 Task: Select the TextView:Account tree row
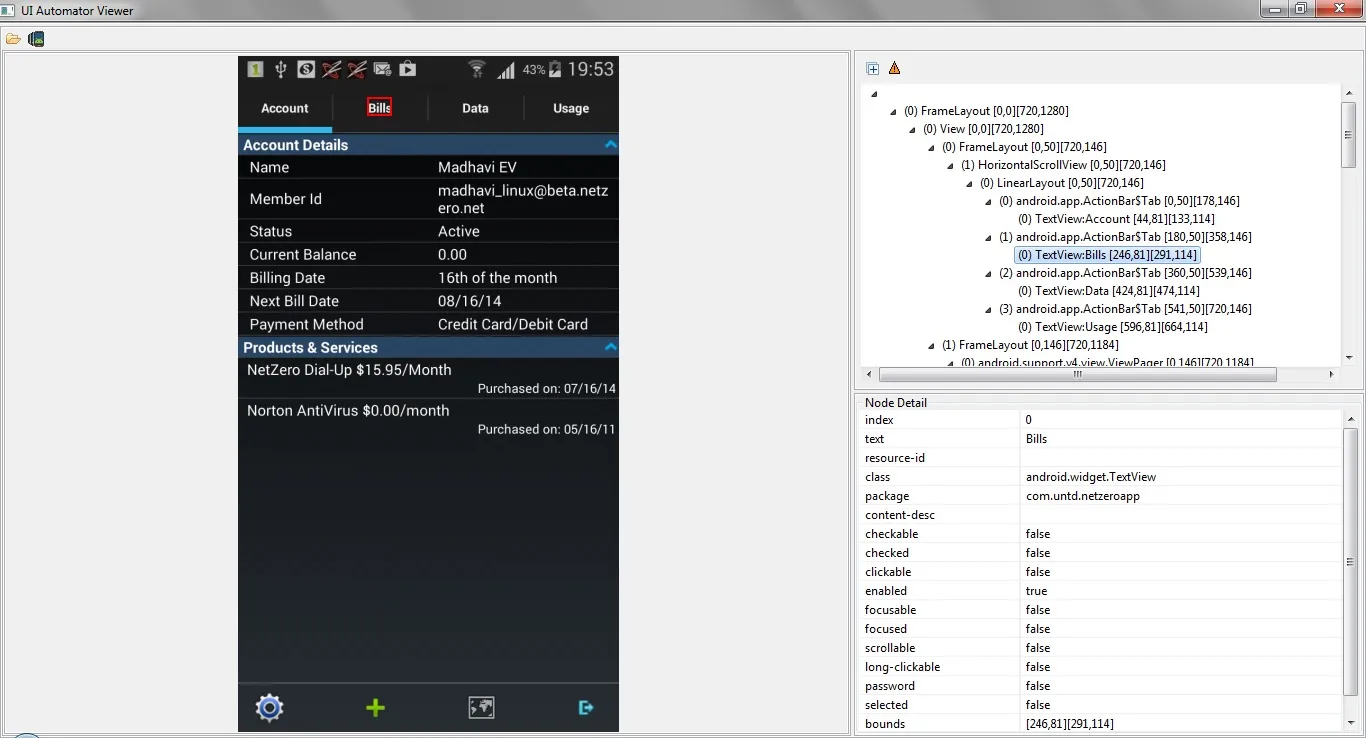coord(1116,219)
